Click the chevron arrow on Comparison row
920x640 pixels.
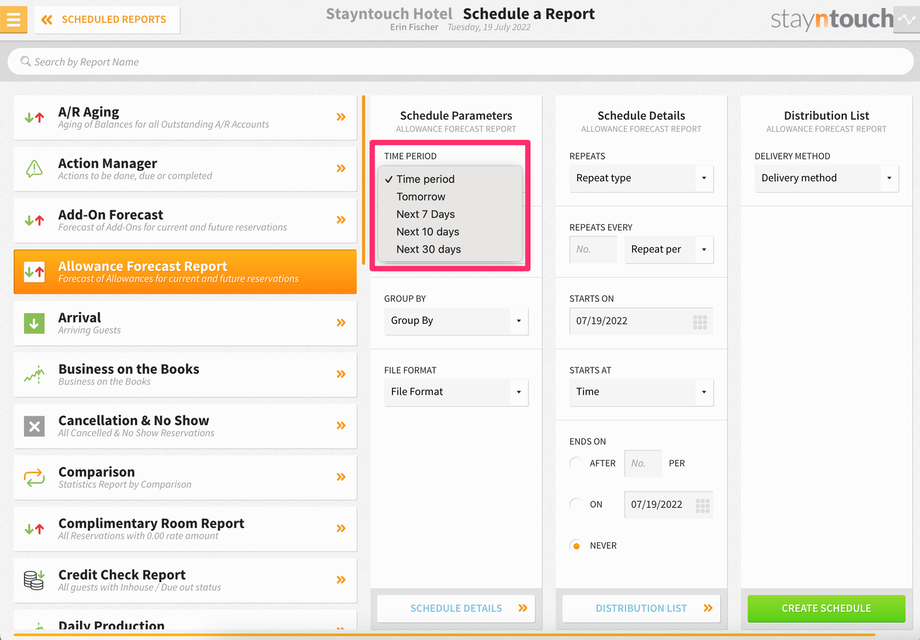tap(341, 477)
